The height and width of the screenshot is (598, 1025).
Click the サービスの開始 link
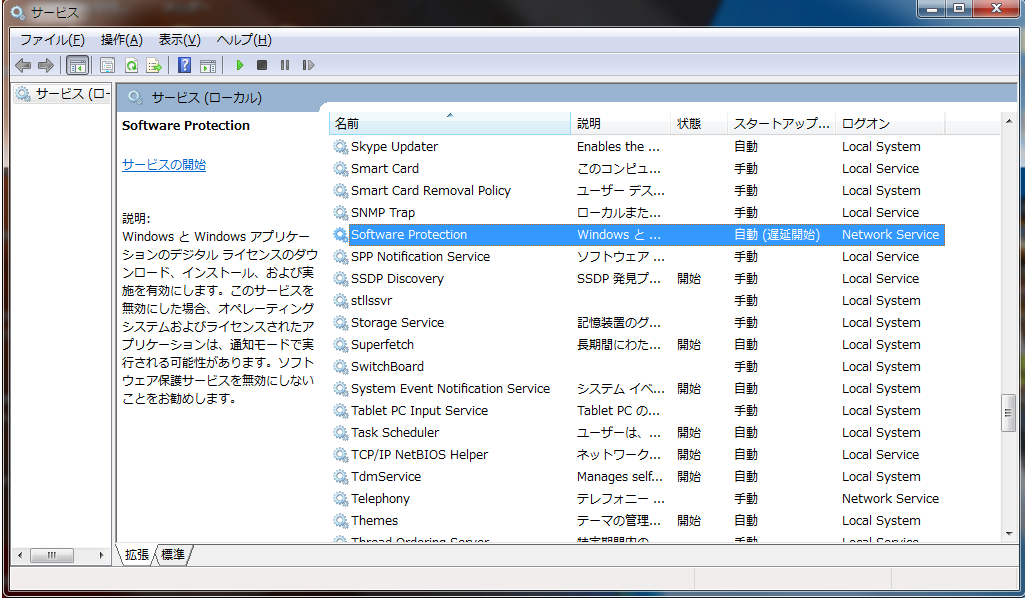(164, 165)
